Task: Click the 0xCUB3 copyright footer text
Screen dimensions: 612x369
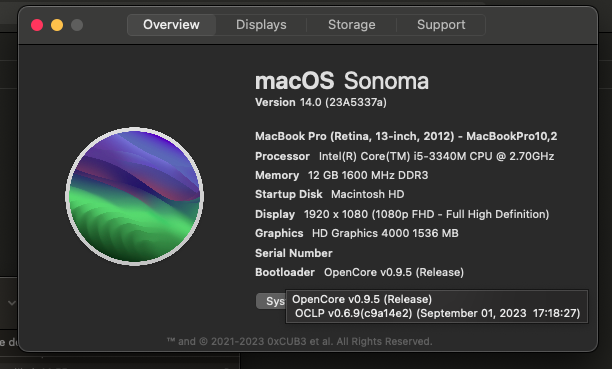Action: (x=300, y=342)
